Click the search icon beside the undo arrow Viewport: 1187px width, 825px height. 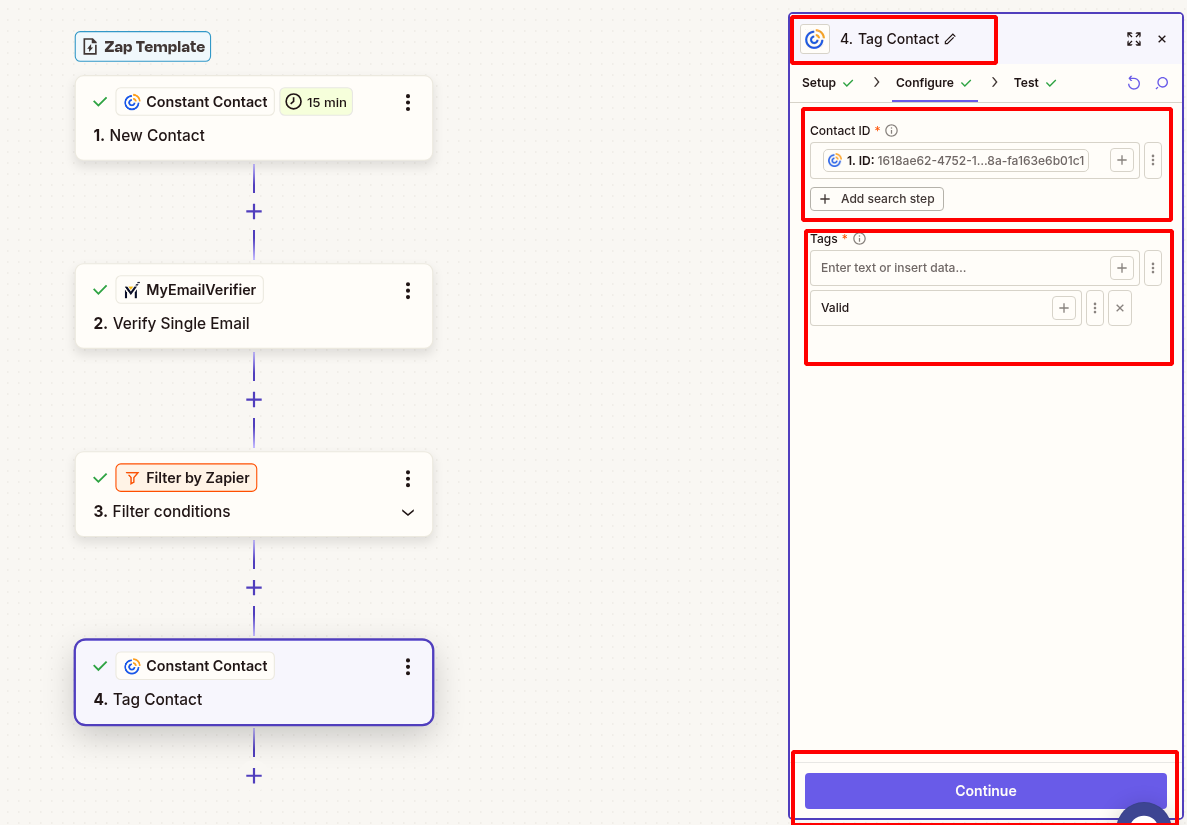coord(1162,83)
